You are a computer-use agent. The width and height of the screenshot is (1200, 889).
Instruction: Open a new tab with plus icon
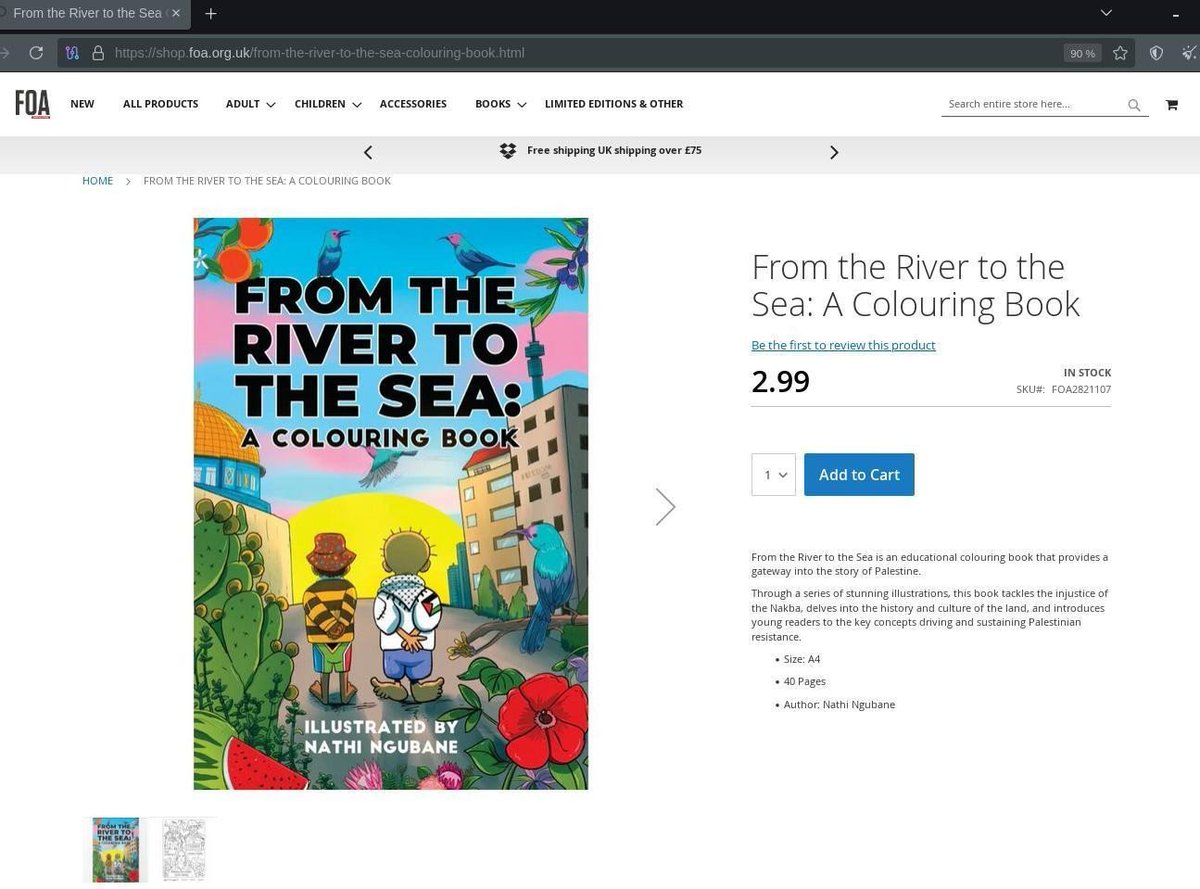click(x=211, y=14)
